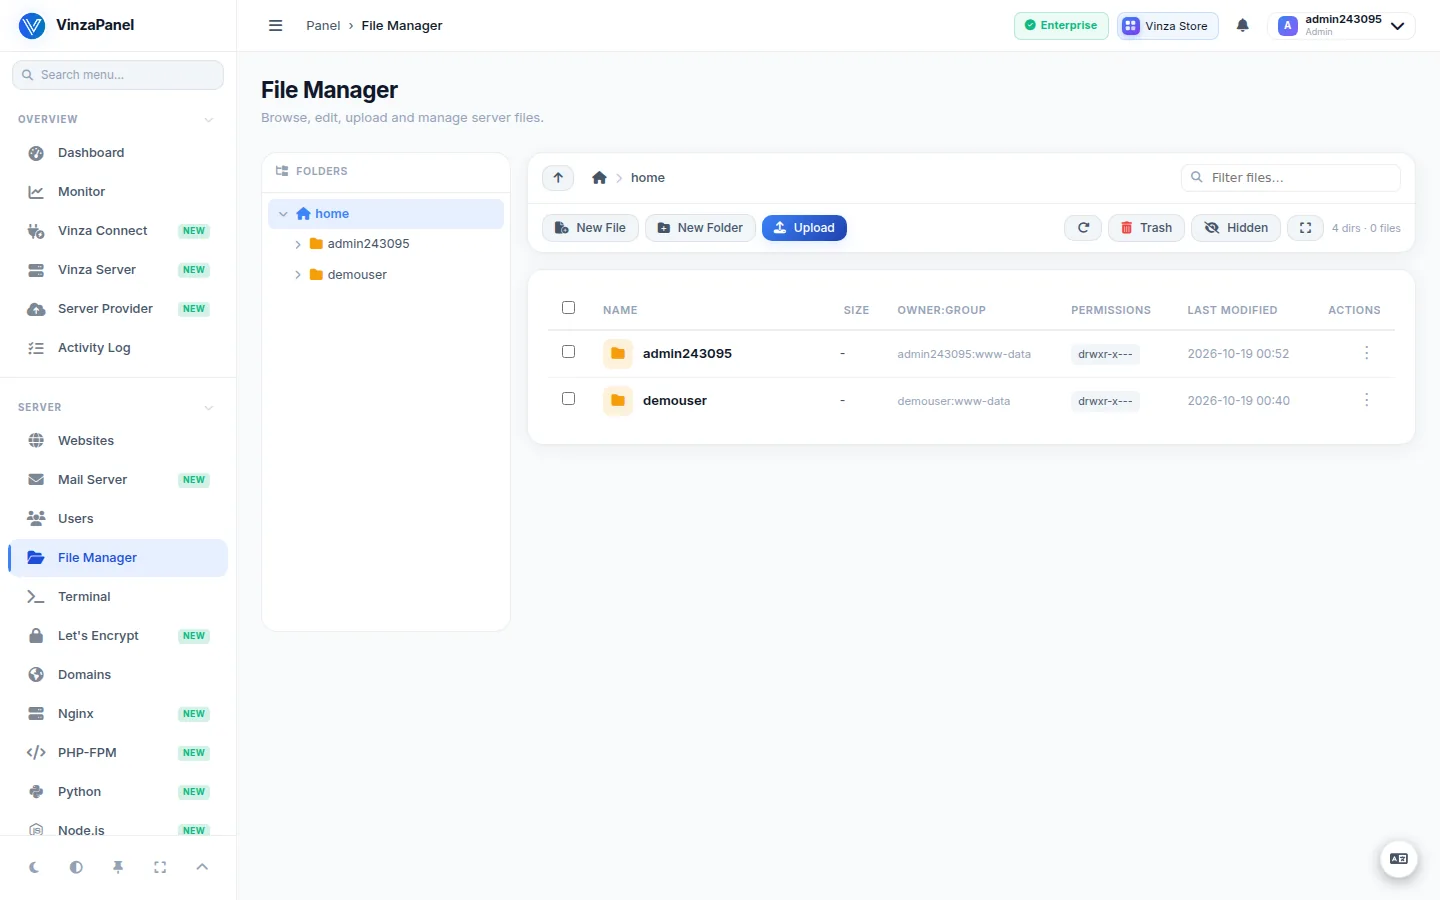Open the Python page
Viewport: 1440px width, 900px height.
point(118,792)
